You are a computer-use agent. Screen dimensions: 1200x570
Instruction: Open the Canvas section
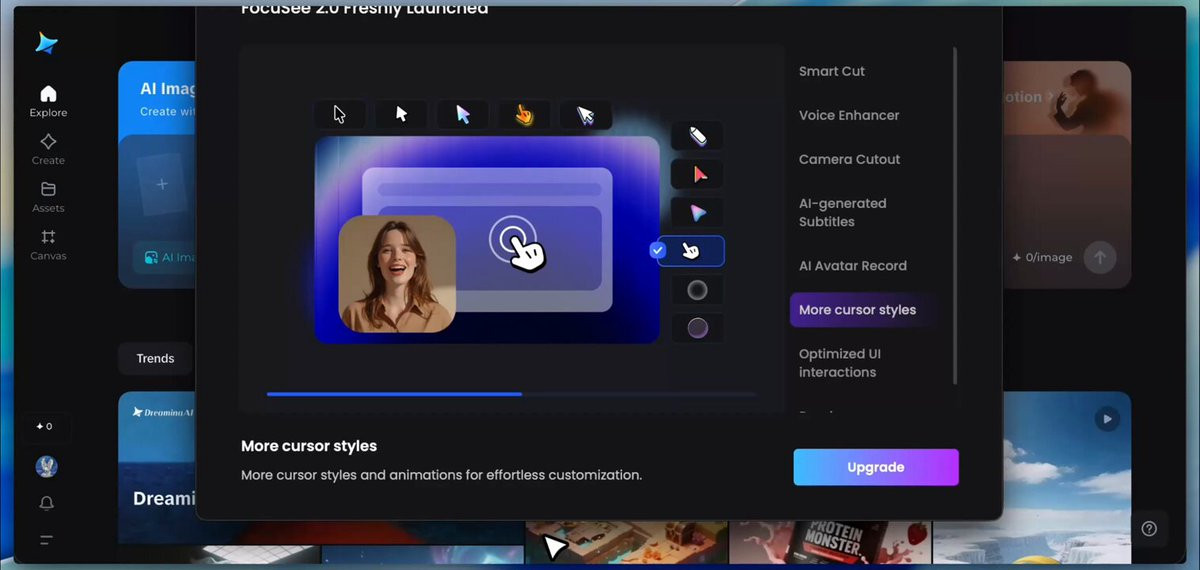(x=48, y=245)
